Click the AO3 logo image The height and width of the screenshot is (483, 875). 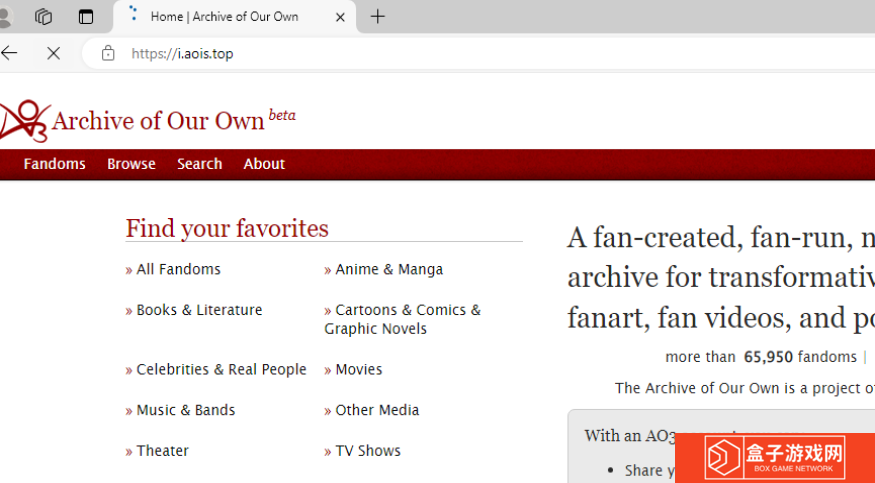(x=25, y=120)
